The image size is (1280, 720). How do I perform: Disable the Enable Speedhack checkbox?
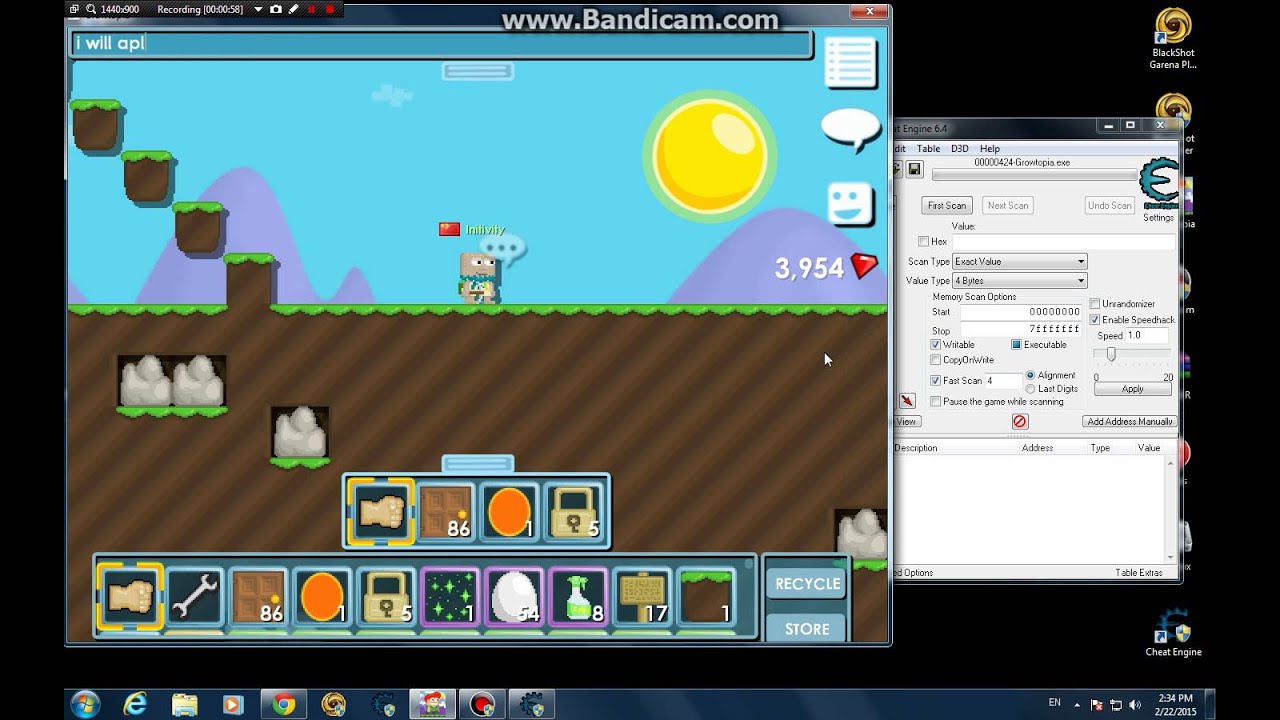1095,320
